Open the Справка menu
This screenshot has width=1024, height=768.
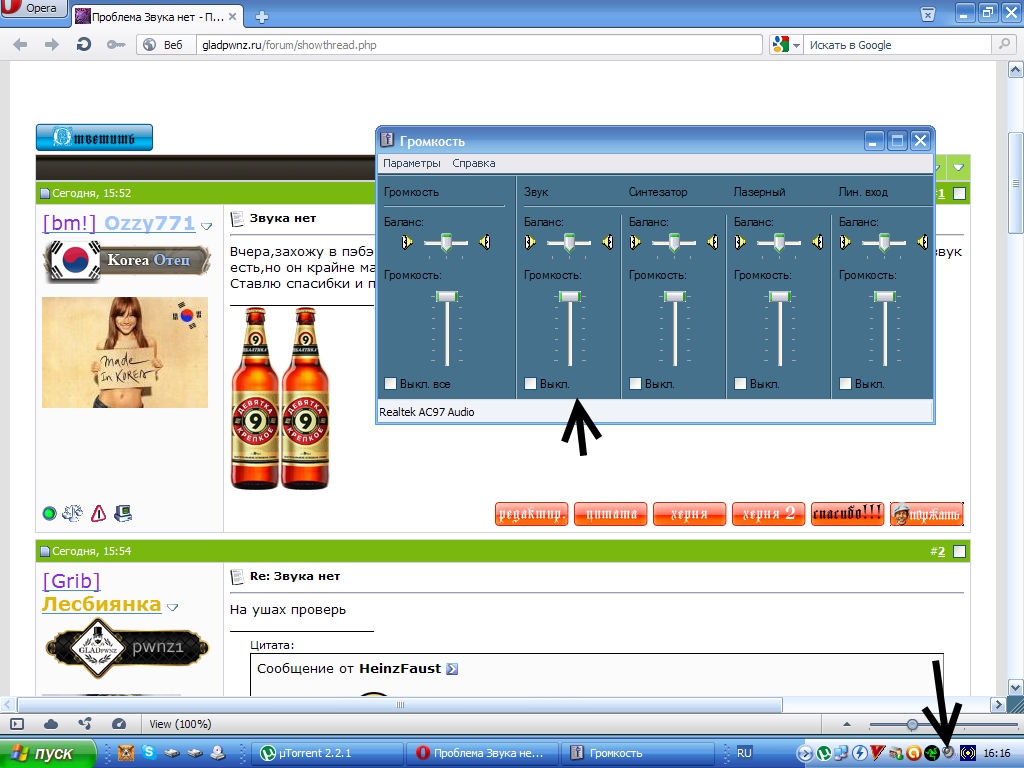pyautogui.click(x=473, y=163)
